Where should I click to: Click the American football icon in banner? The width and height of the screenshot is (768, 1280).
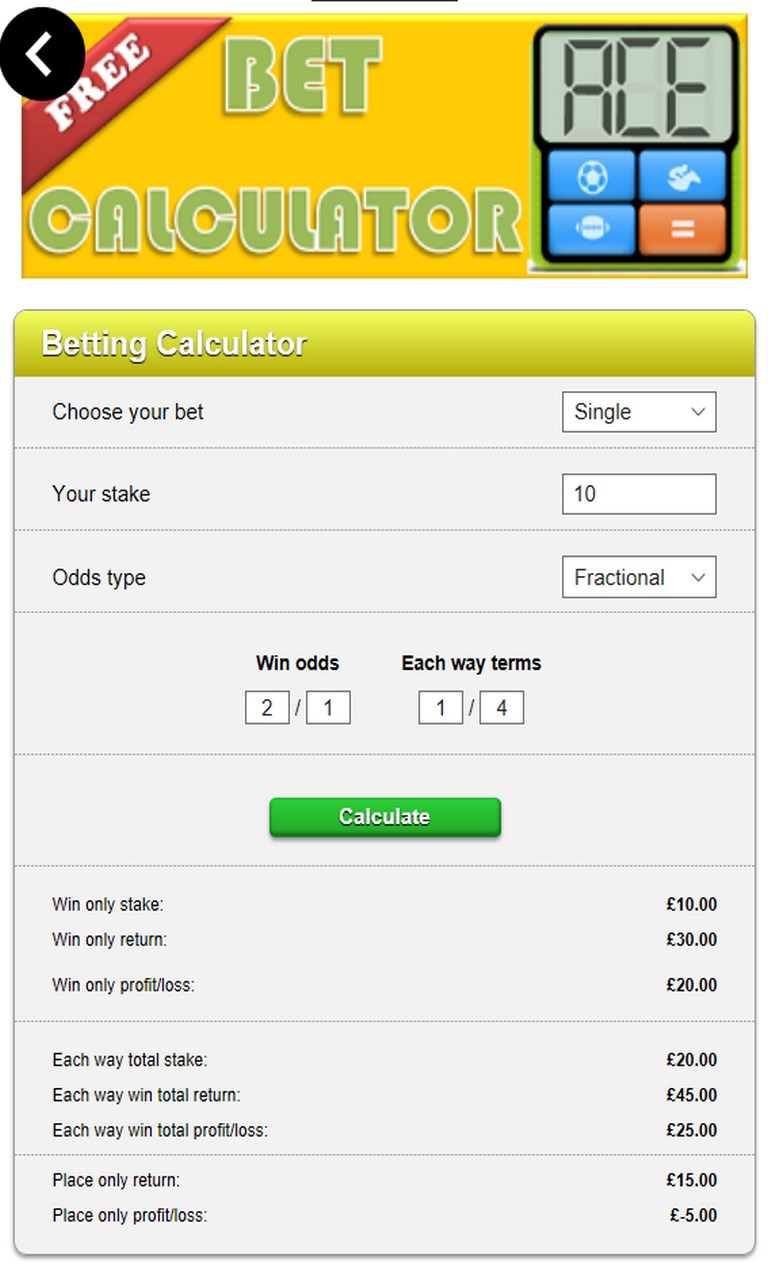[592, 229]
